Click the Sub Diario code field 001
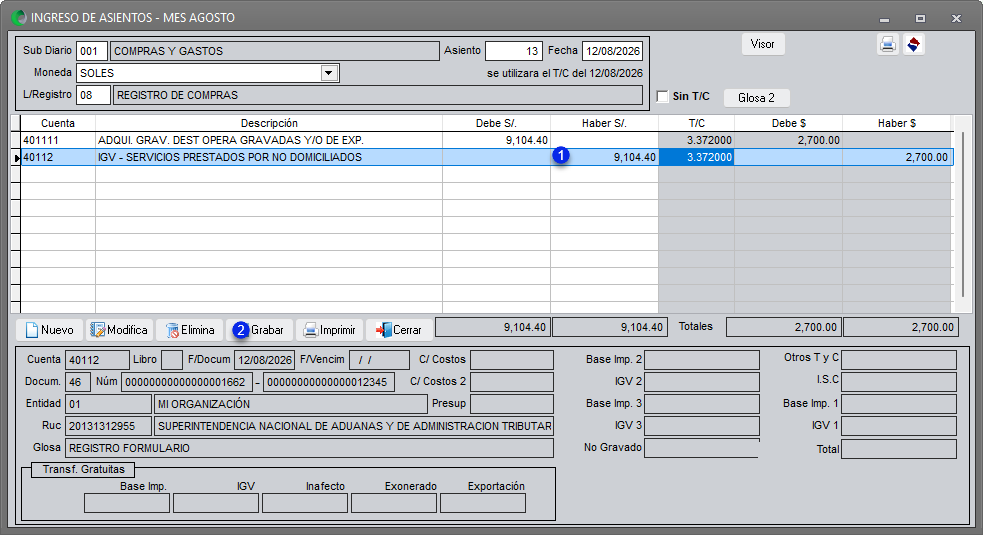The width and height of the screenshot is (983, 535). [x=92, y=51]
